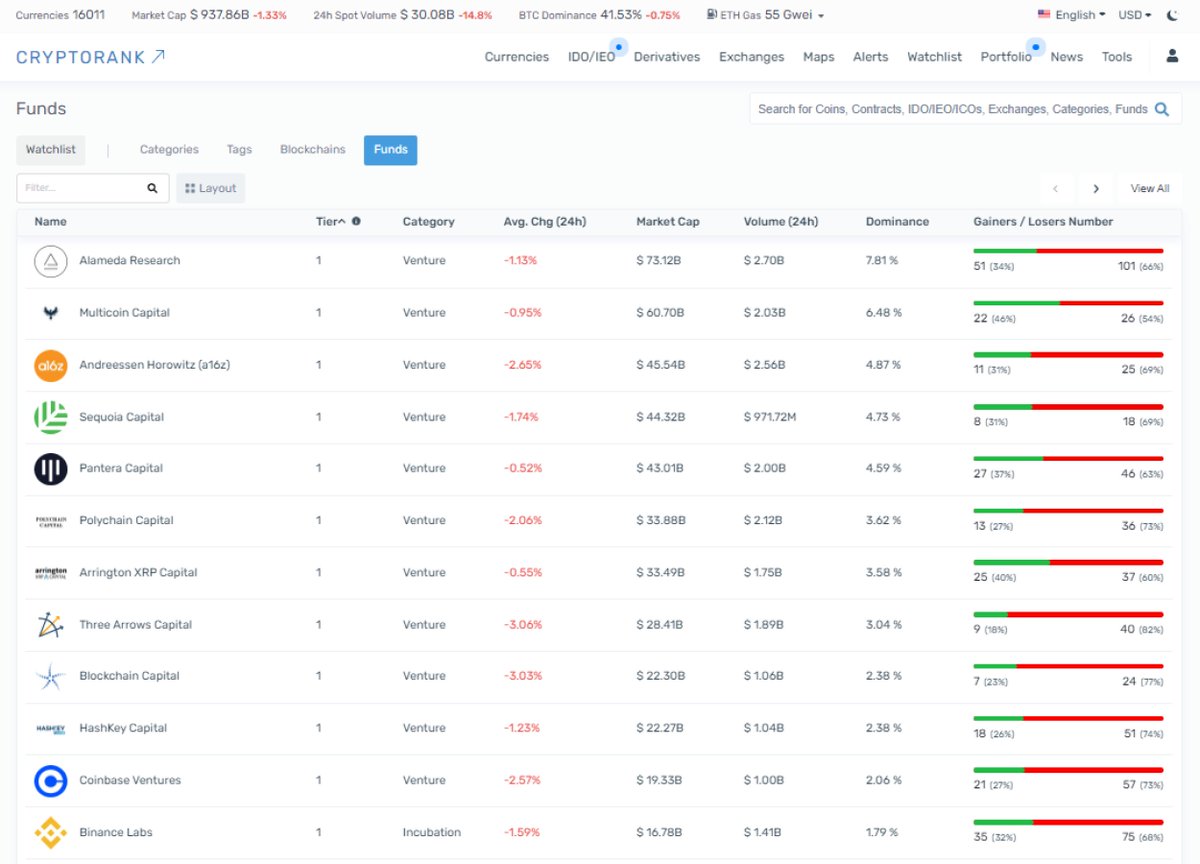Sort by Dominance column

pos(897,222)
